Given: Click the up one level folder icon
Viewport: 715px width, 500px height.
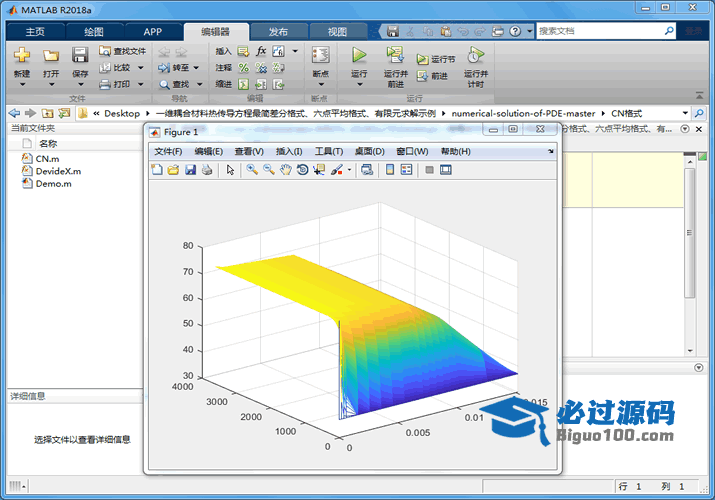Looking at the screenshot, I should 47,113.
